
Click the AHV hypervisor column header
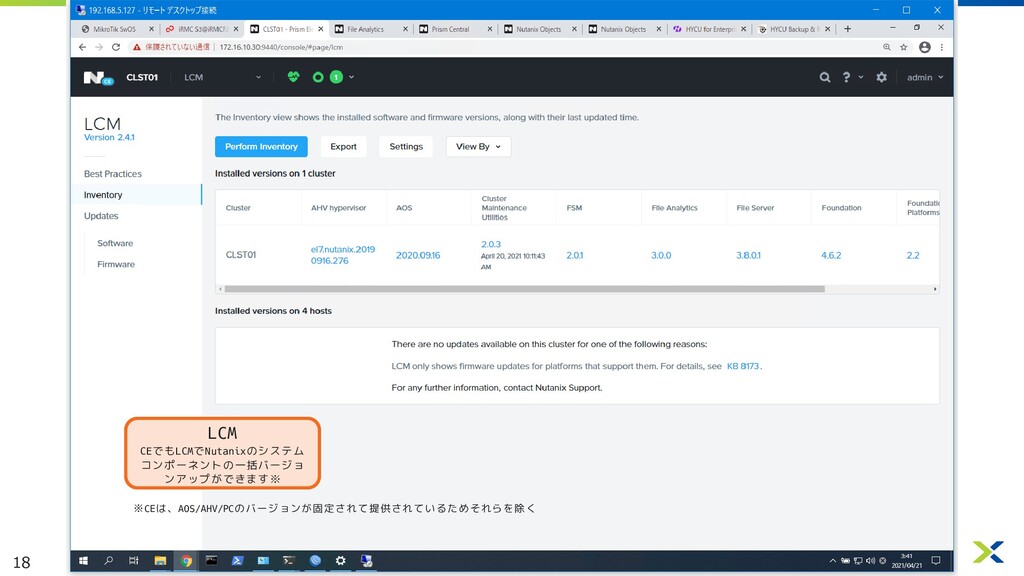tap(338, 208)
